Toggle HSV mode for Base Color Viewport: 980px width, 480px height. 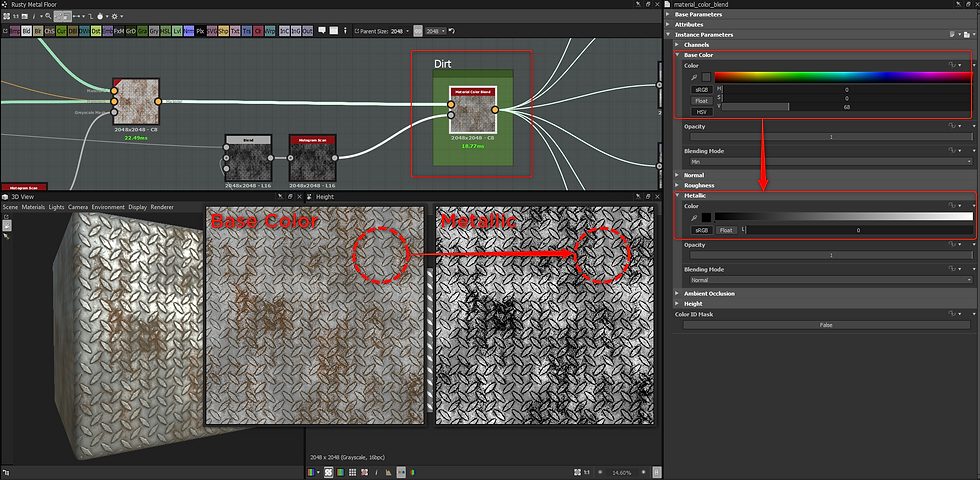pos(702,112)
